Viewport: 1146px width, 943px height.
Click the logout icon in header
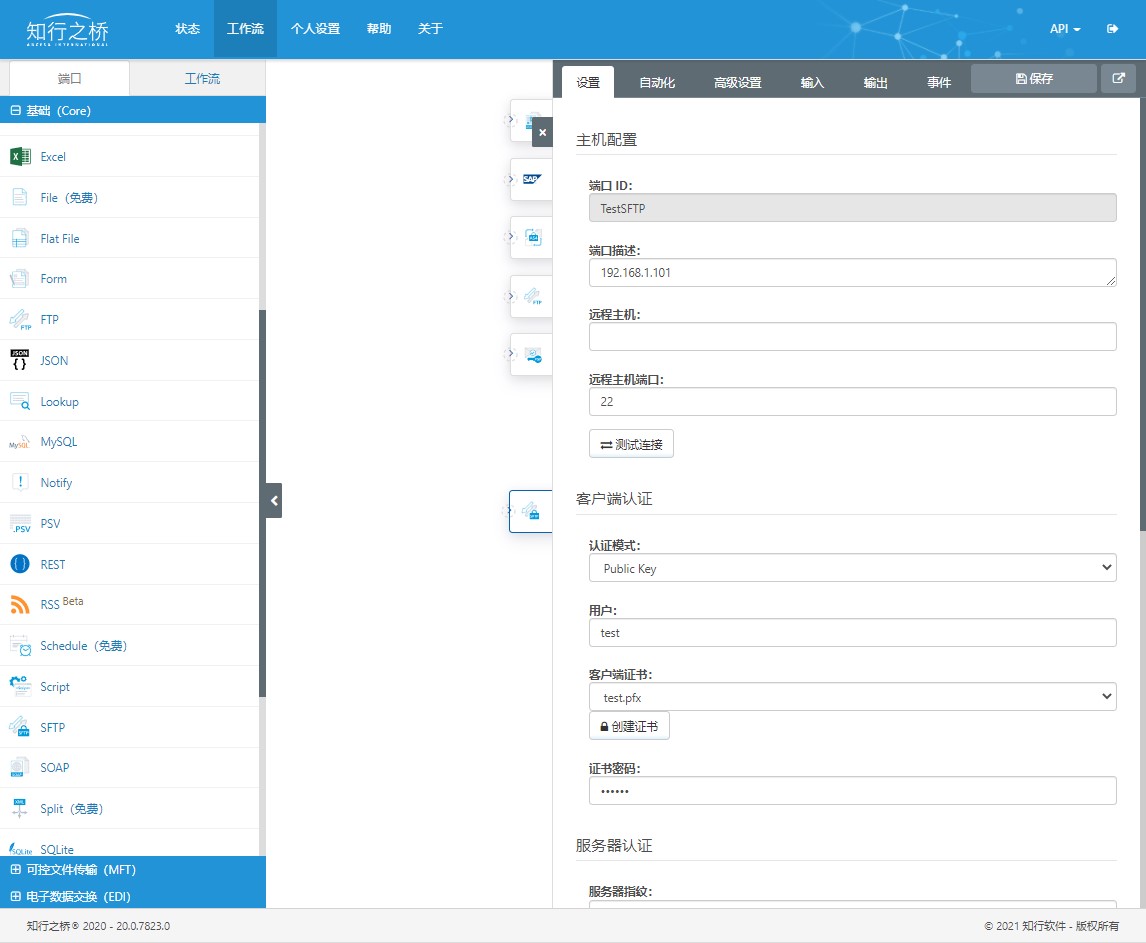click(x=1112, y=29)
